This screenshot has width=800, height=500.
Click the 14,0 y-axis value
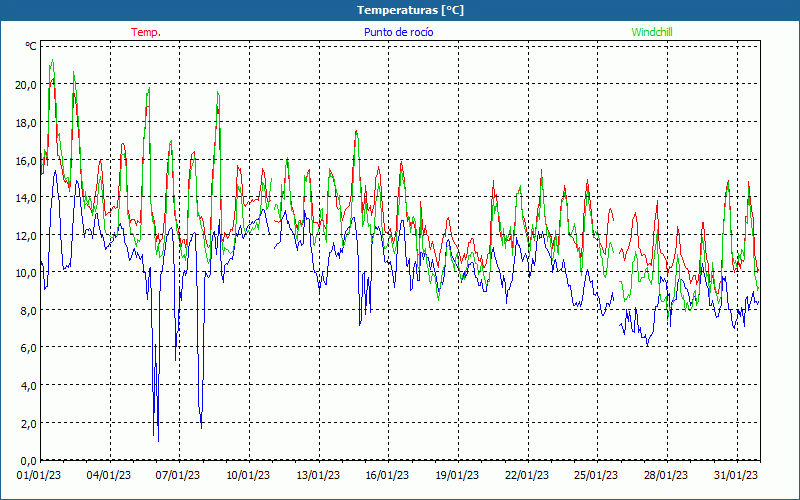tap(26, 197)
